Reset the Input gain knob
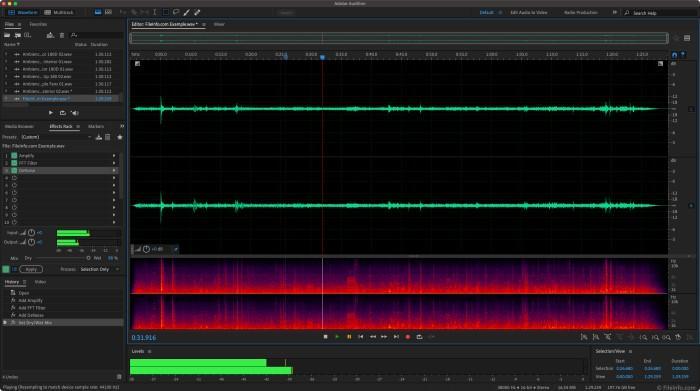 point(31,233)
